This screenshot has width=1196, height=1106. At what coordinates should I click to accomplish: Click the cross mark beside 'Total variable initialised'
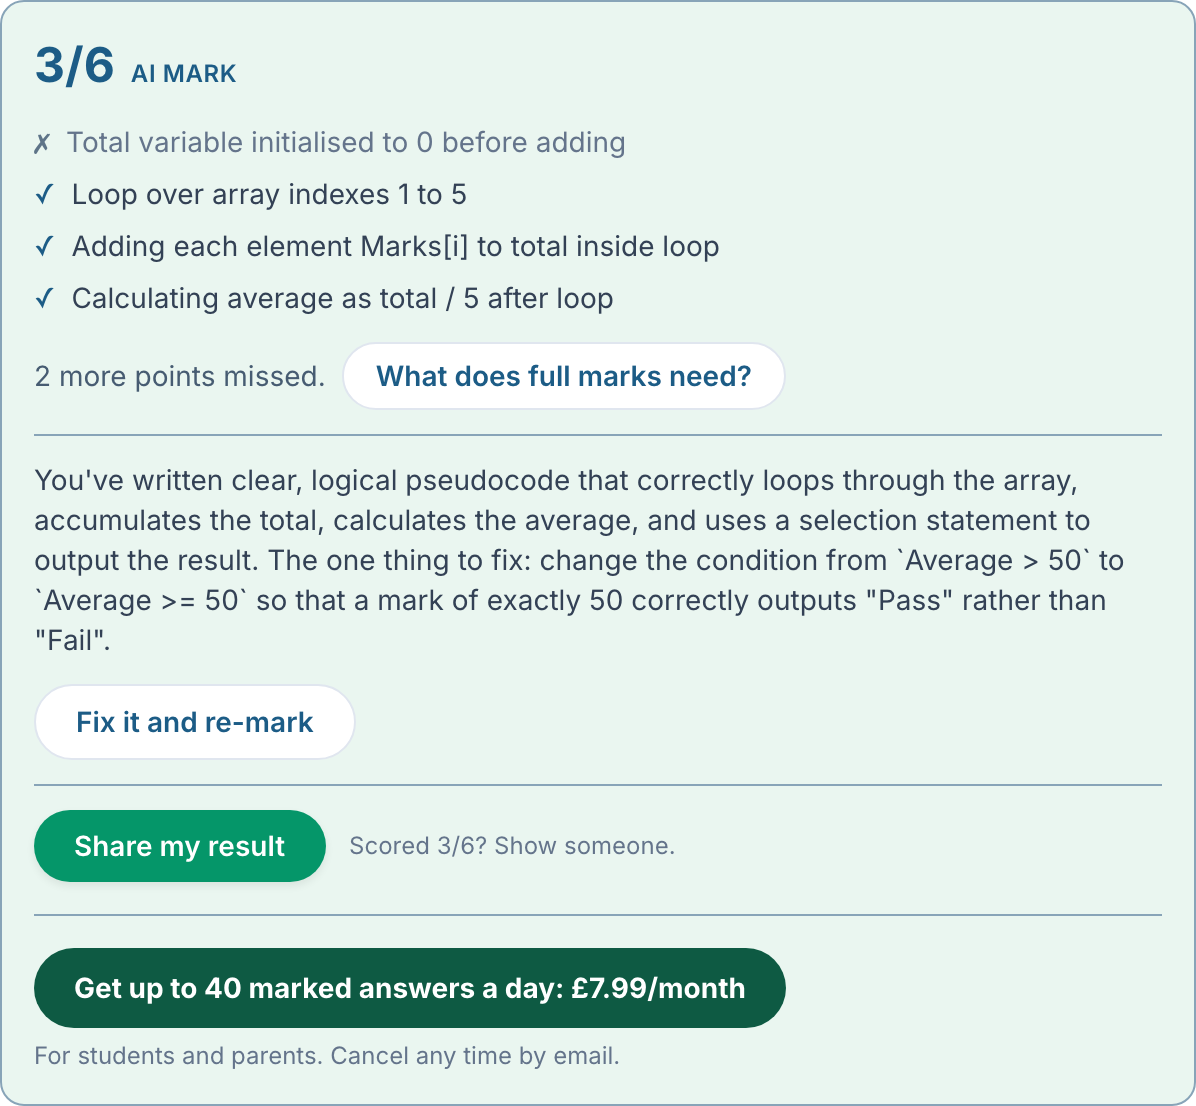coord(43,143)
